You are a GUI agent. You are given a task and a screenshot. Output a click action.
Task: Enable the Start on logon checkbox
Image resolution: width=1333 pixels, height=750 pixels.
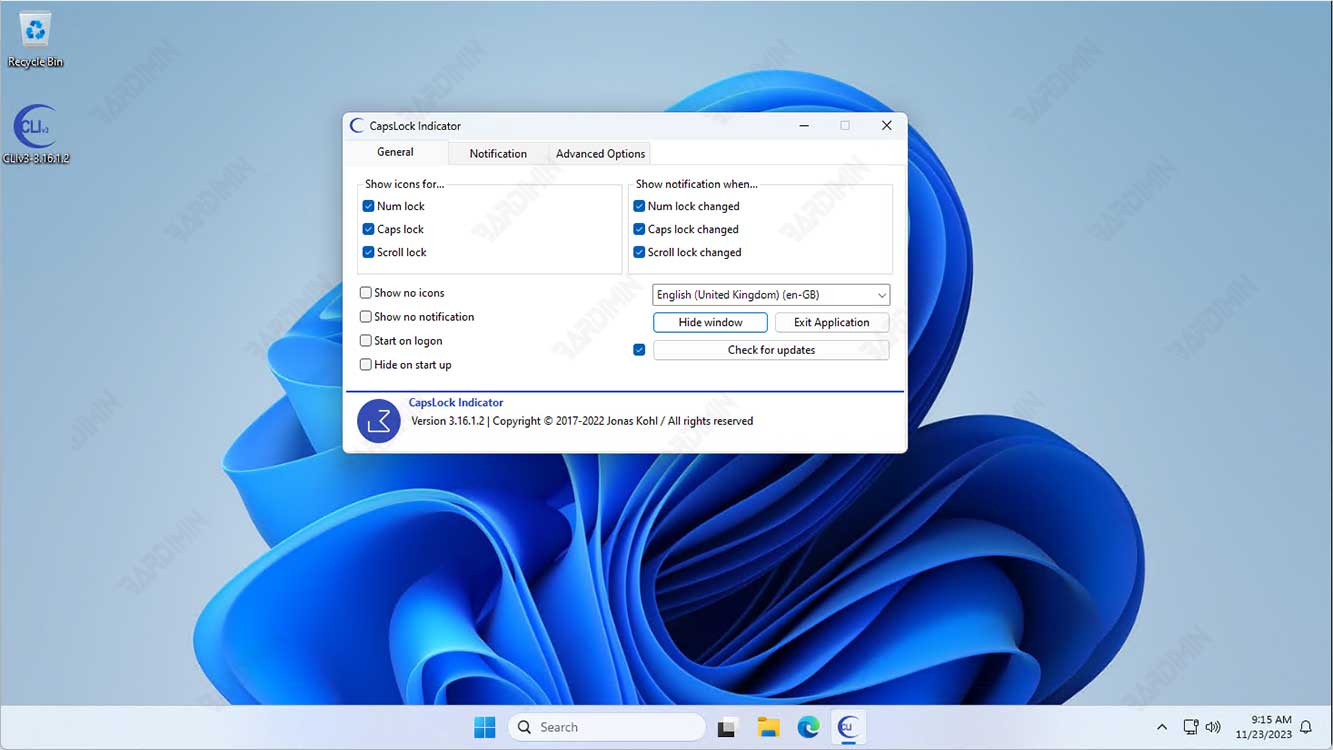pyautogui.click(x=366, y=341)
